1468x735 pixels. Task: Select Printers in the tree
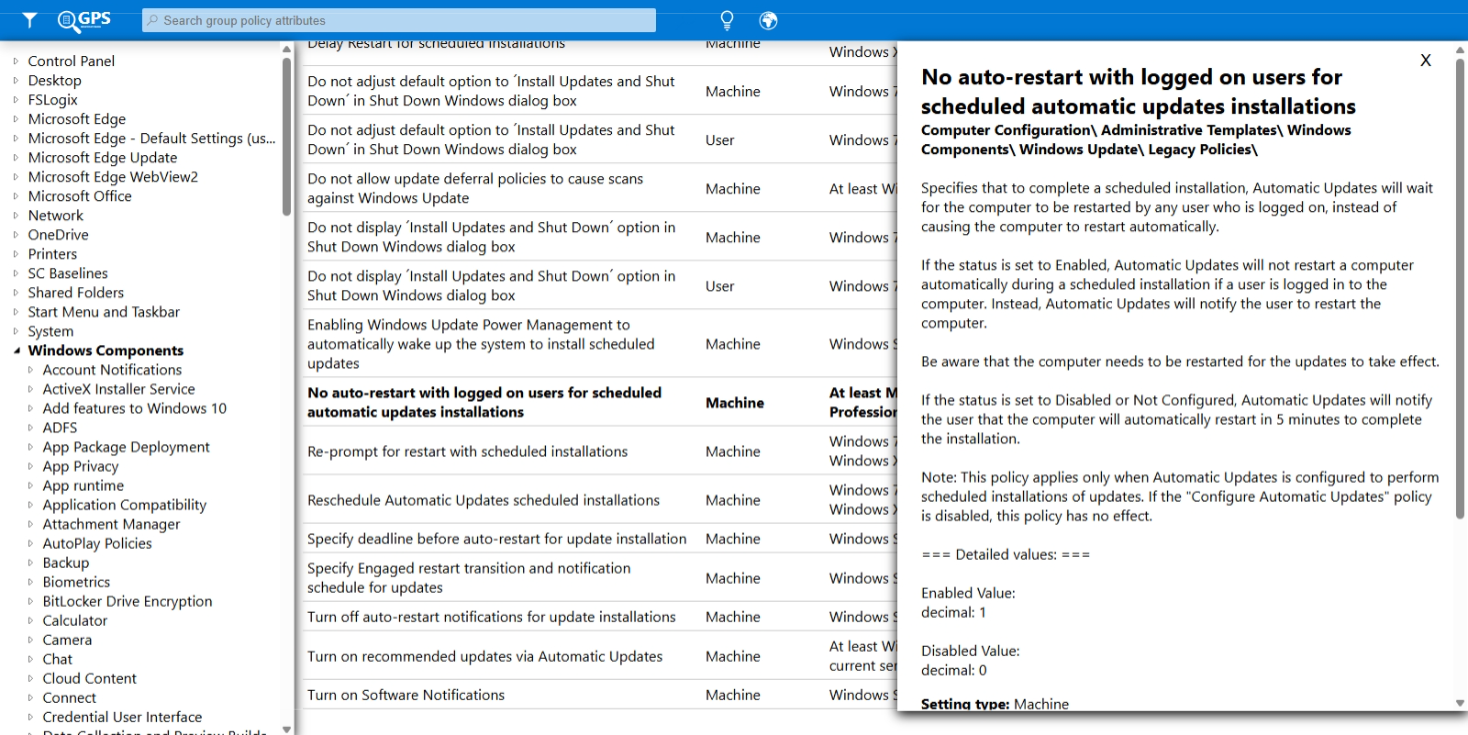click(x=52, y=254)
